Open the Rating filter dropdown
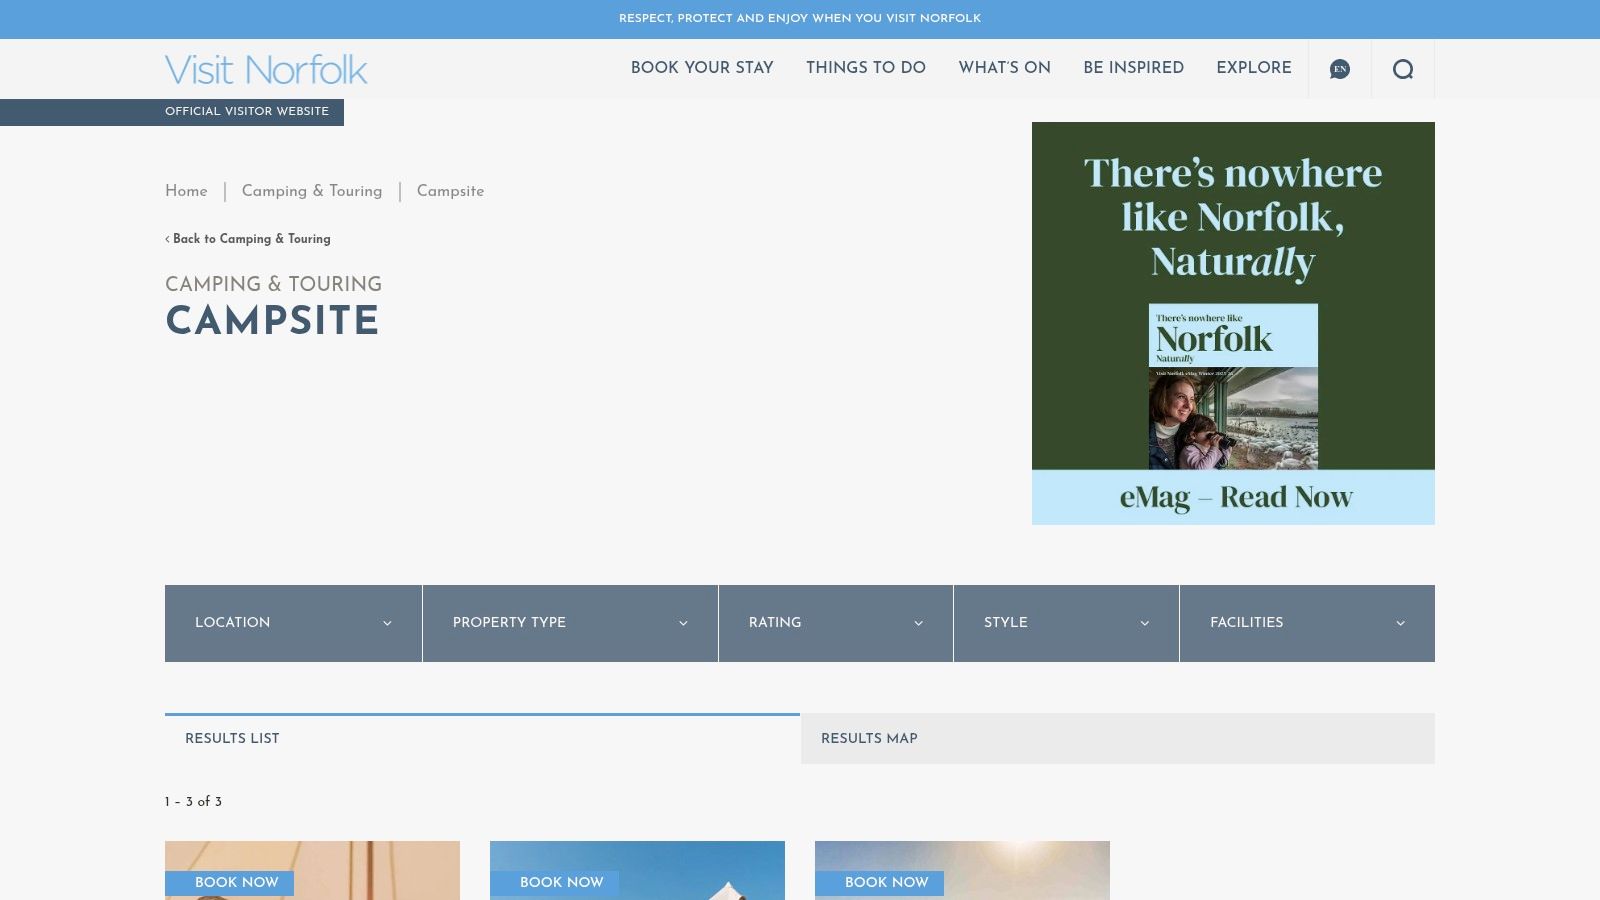This screenshot has width=1600, height=900. (836, 623)
